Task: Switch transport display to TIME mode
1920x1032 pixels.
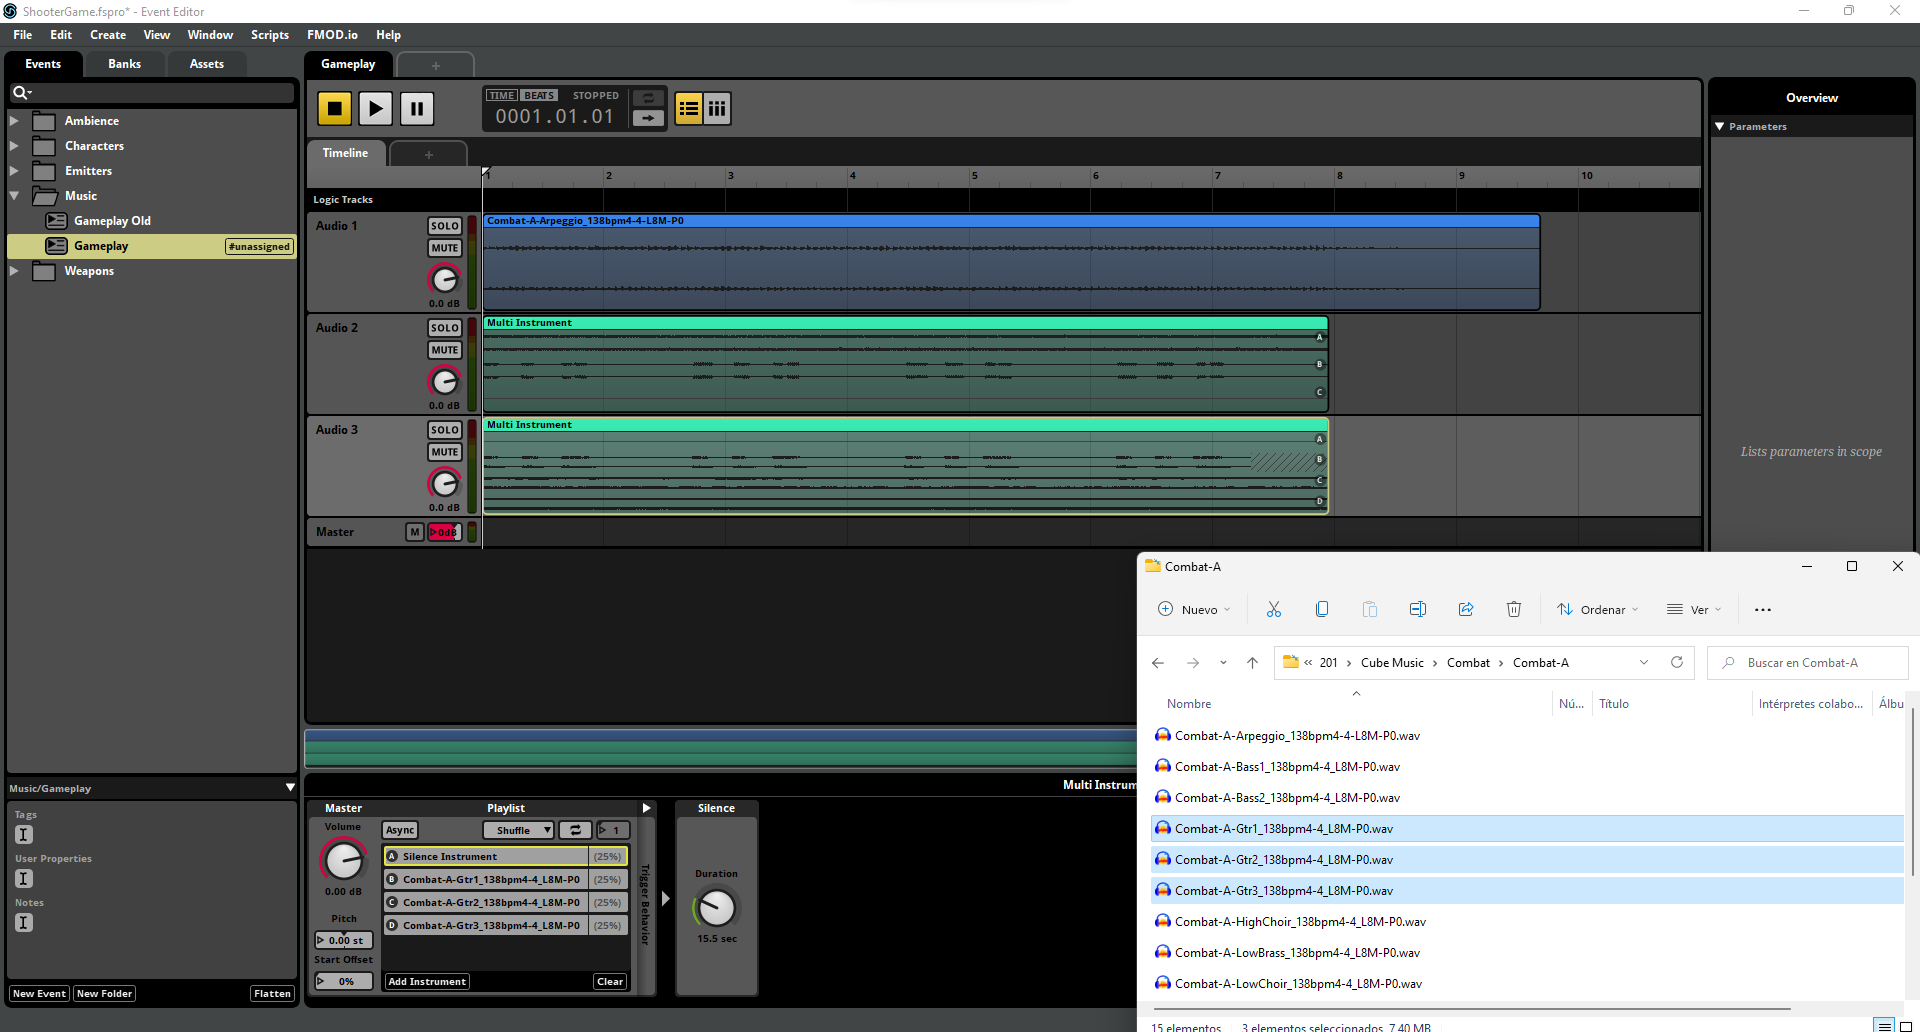Action: 502,96
